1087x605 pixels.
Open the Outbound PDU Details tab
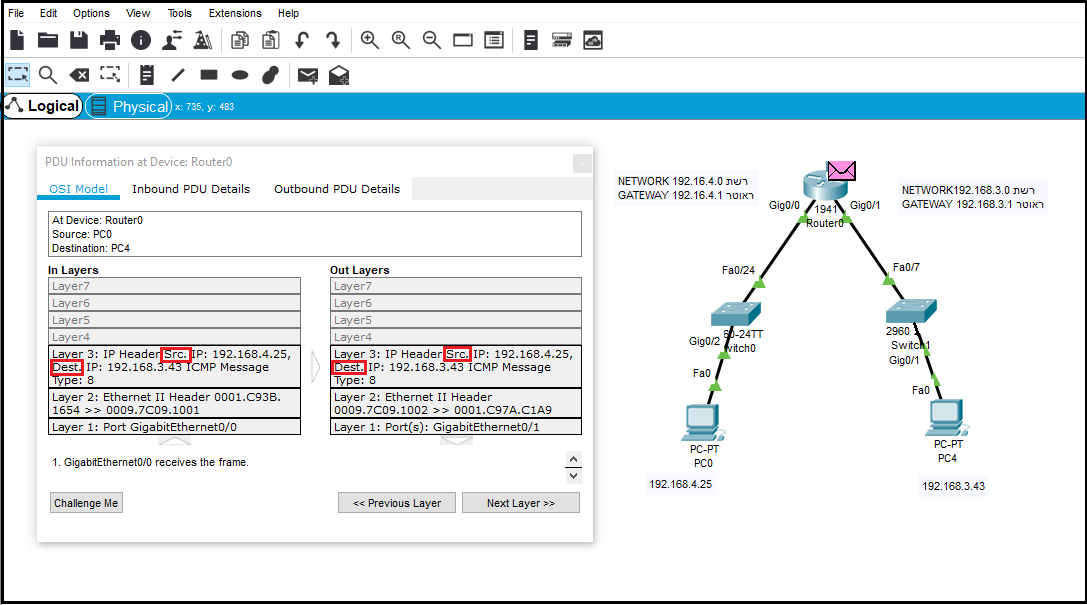[x=337, y=188]
